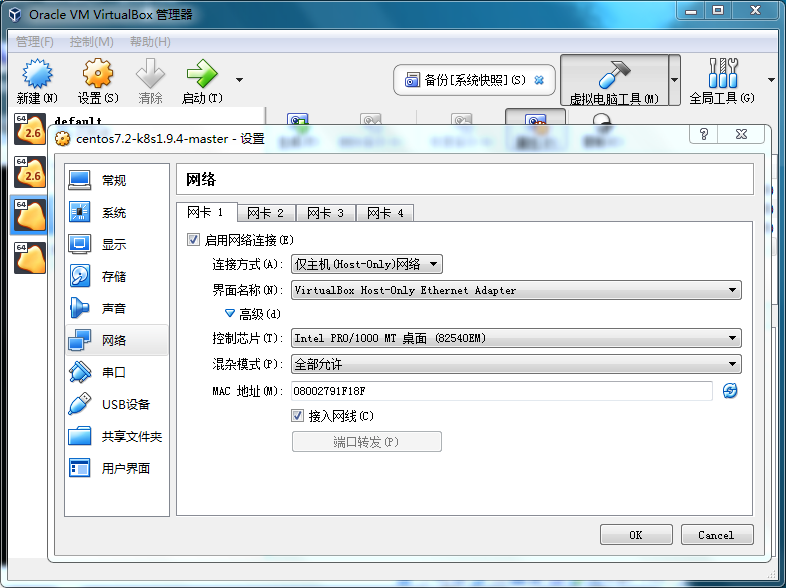This screenshot has width=786, height=588.
Task: Open the 控制芯片 adapter type dropdown
Action: 516,338
